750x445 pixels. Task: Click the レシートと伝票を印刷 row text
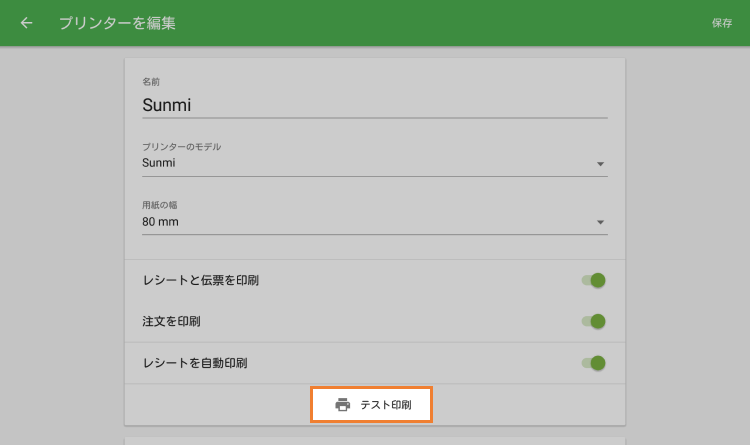coord(201,280)
